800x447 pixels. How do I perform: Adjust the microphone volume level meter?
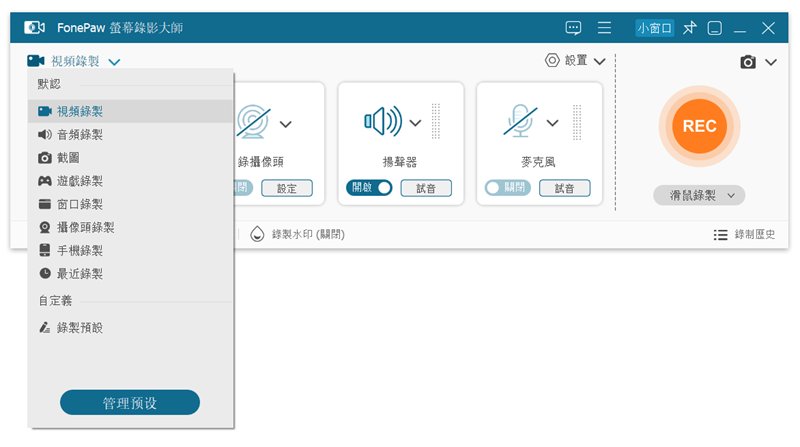(x=577, y=121)
